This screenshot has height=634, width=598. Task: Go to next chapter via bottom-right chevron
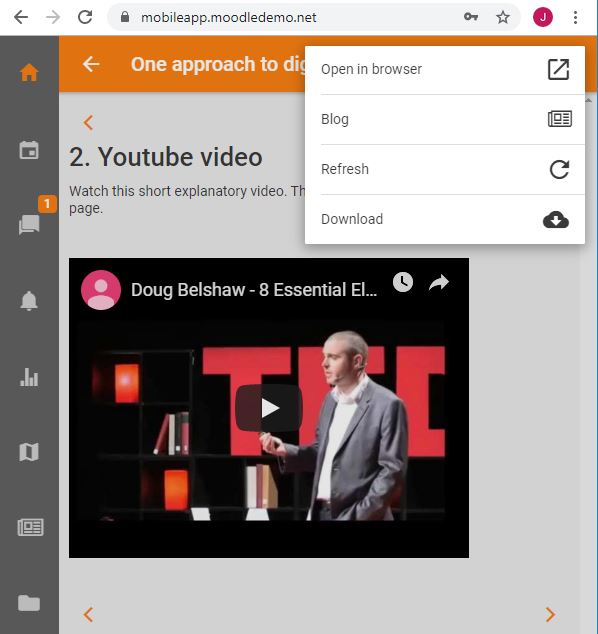550,615
